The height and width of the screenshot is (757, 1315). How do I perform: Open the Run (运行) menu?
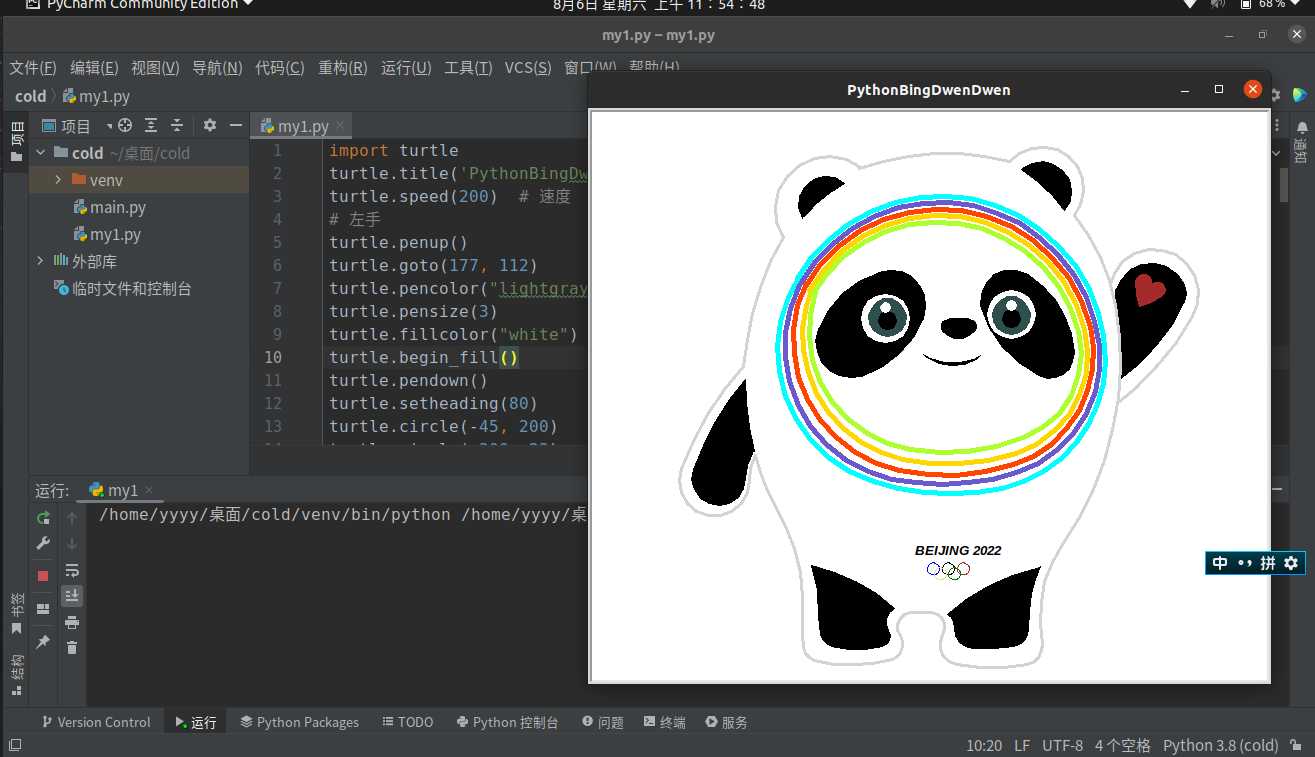coord(406,68)
